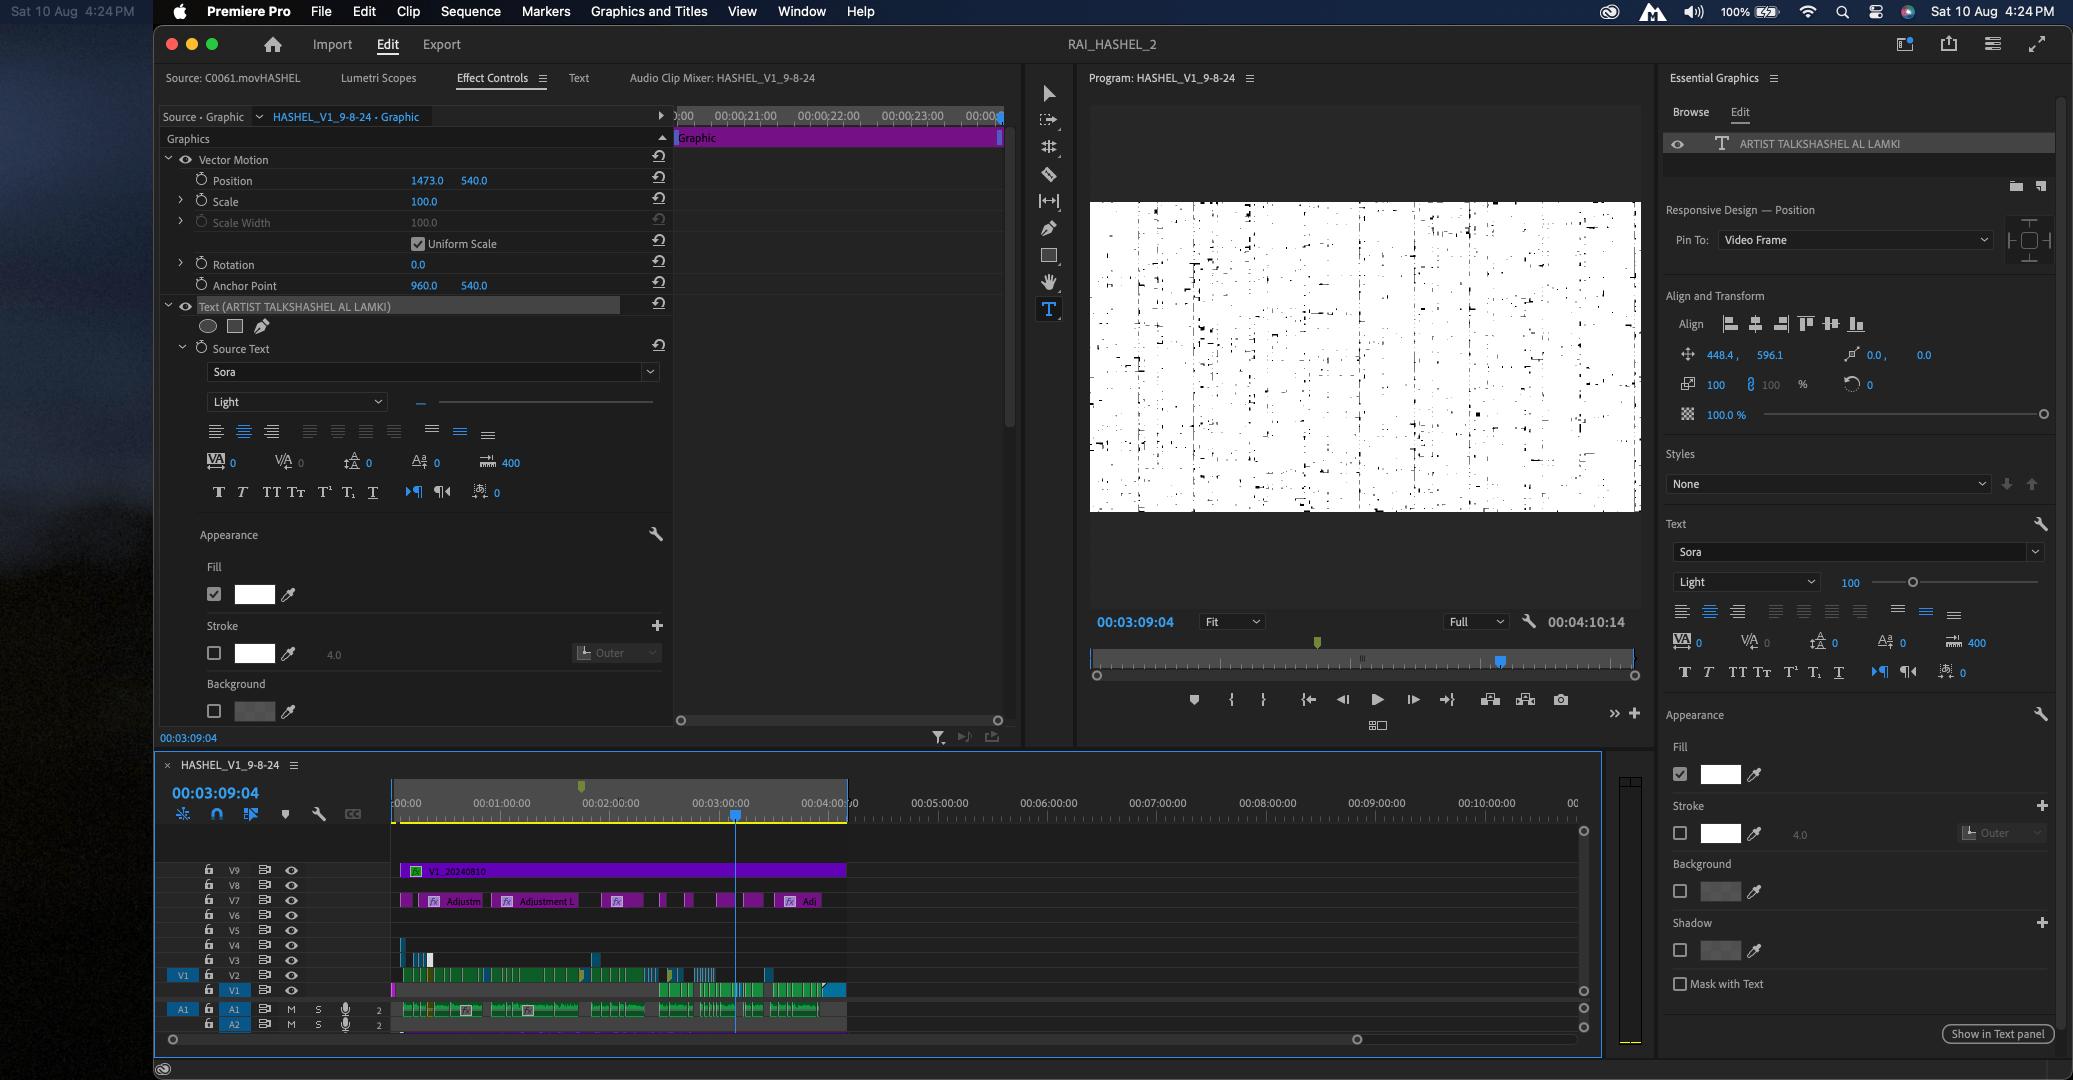Open the timeline wrench settings icon
2073x1080 pixels.
tap(320, 814)
